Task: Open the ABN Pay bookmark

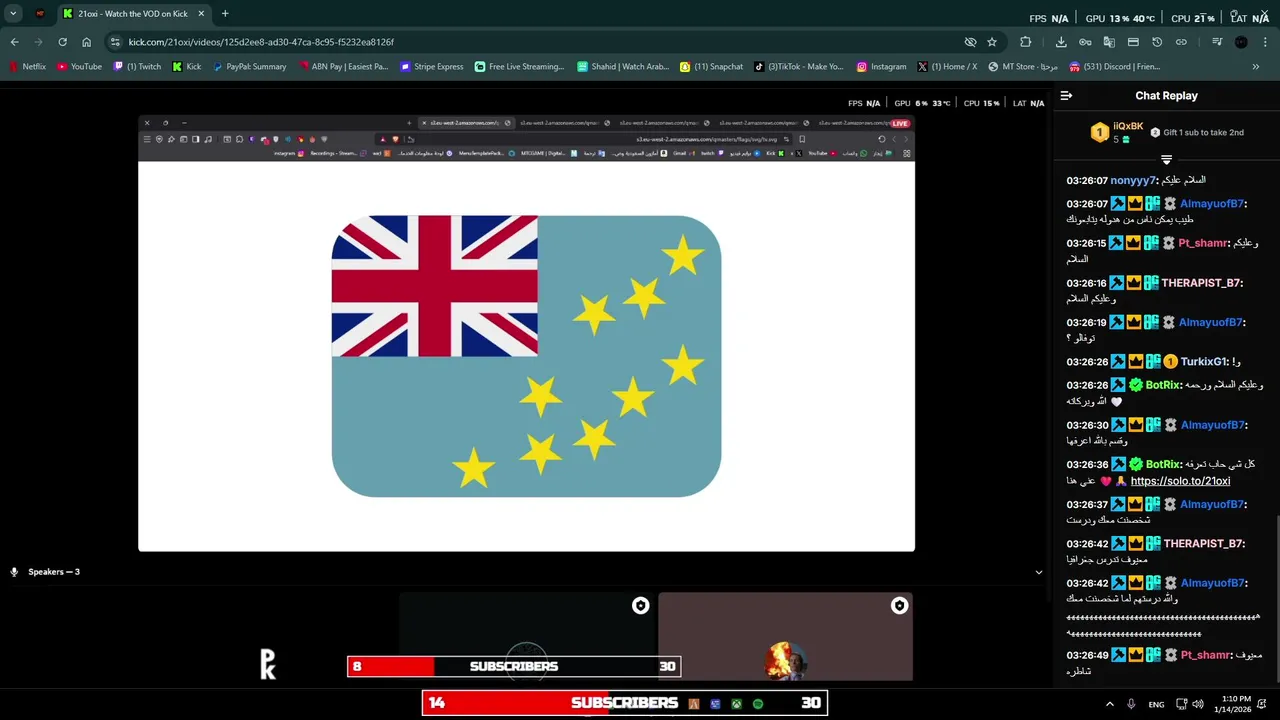Action: pyautogui.click(x=343, y=67)
